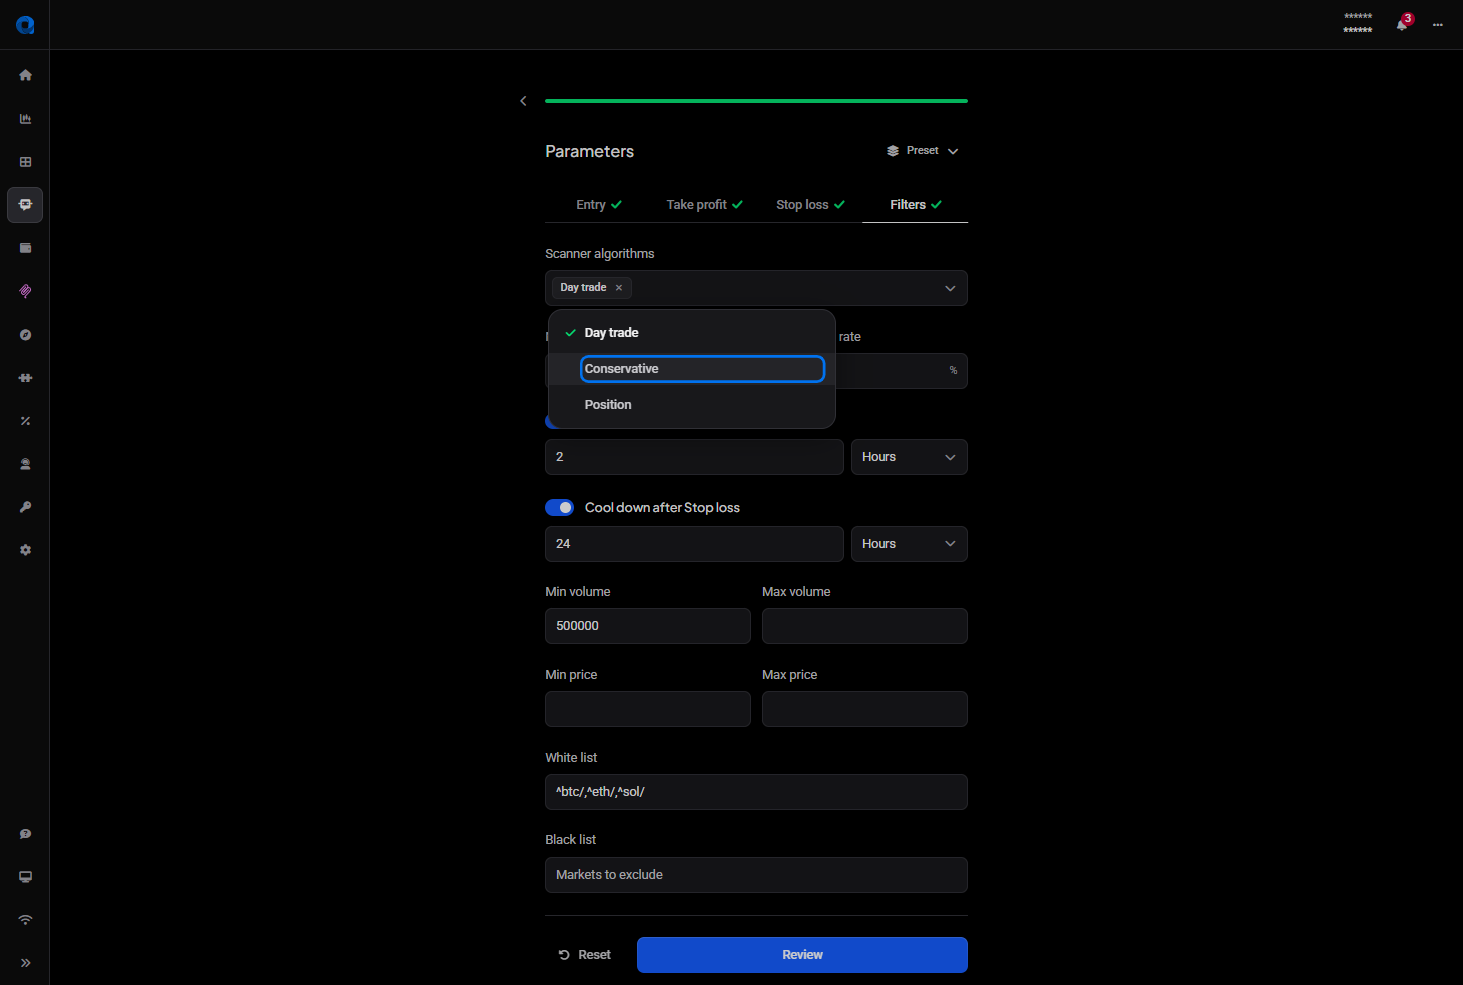Image resolution: width=1463 pixels, height=985 pixels.
Task: Open the gear settings icon in the sidebar
Action: [25, 550]
